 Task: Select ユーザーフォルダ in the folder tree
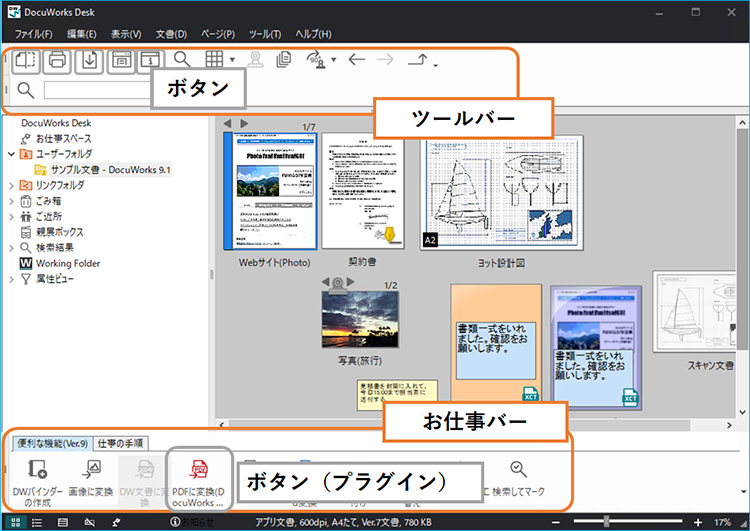[x=64, y=154]
